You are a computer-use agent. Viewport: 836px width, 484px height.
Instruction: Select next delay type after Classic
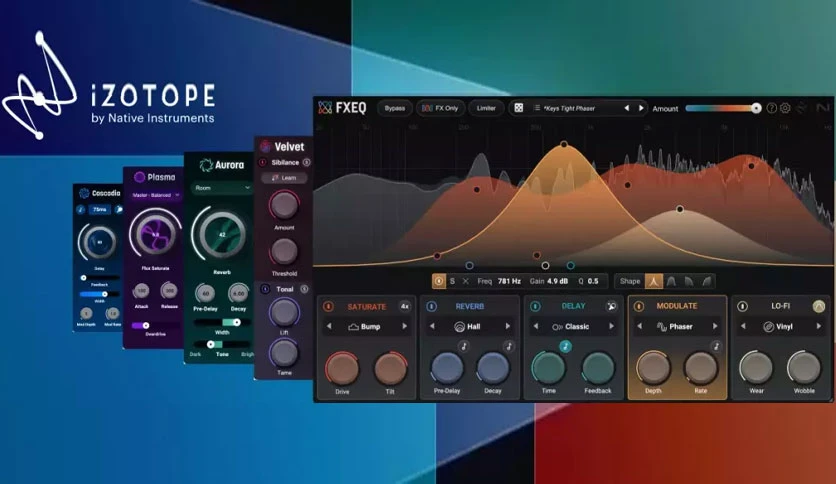pyautogui.click(x=612, y=326)
